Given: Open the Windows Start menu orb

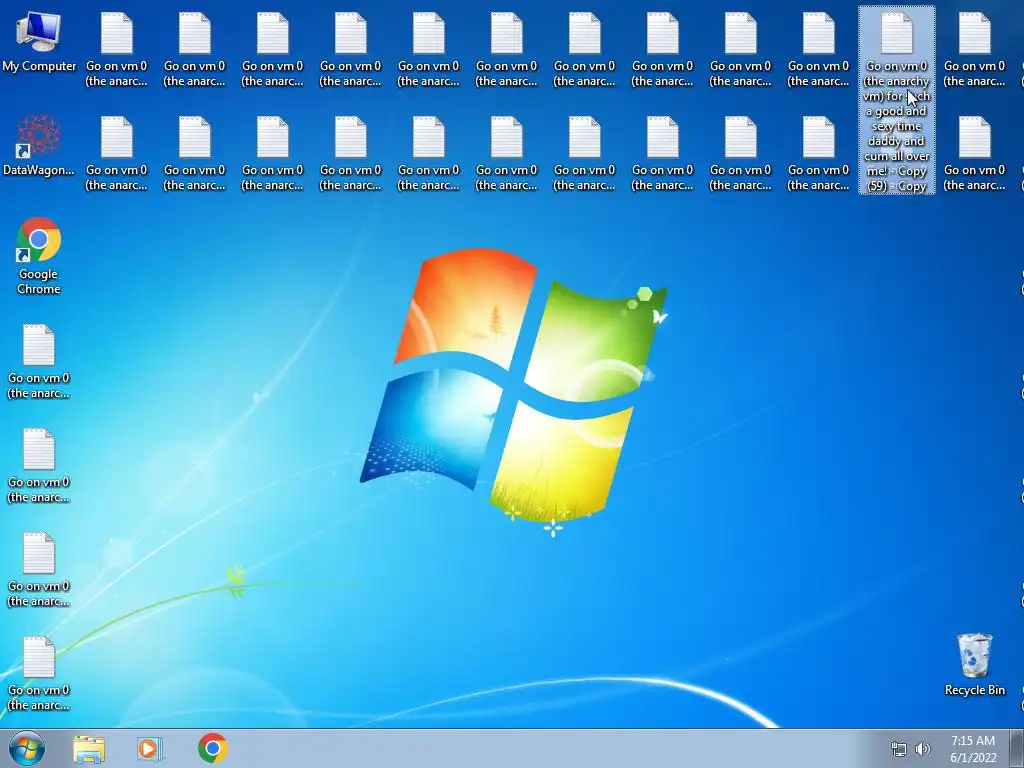Looking at the screenshot, I should click(26, 748).
